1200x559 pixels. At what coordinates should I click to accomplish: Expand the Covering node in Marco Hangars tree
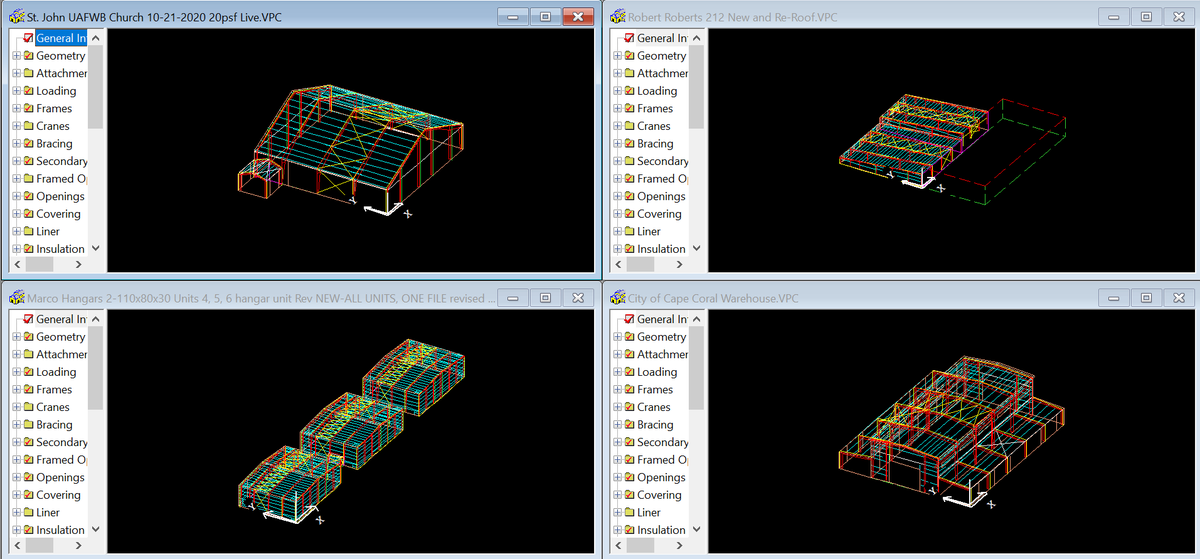click(x=16, y=495)
